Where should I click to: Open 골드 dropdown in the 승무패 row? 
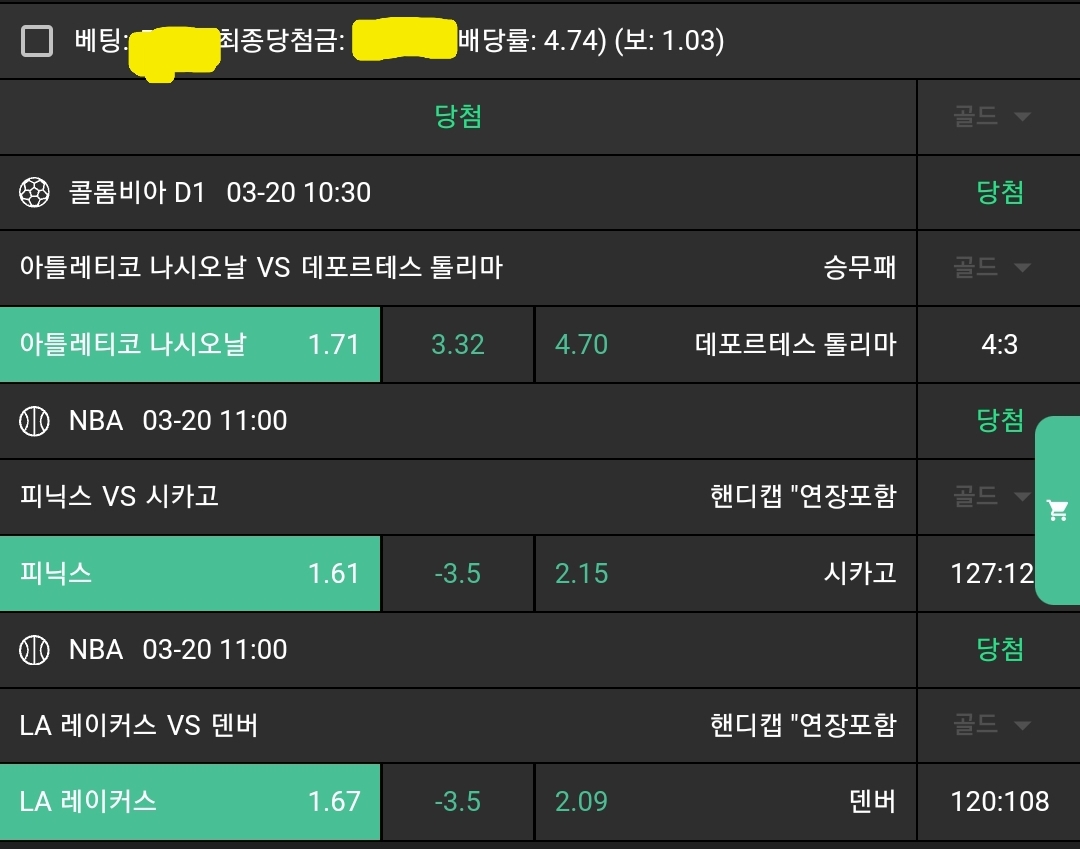coord(991,267)
